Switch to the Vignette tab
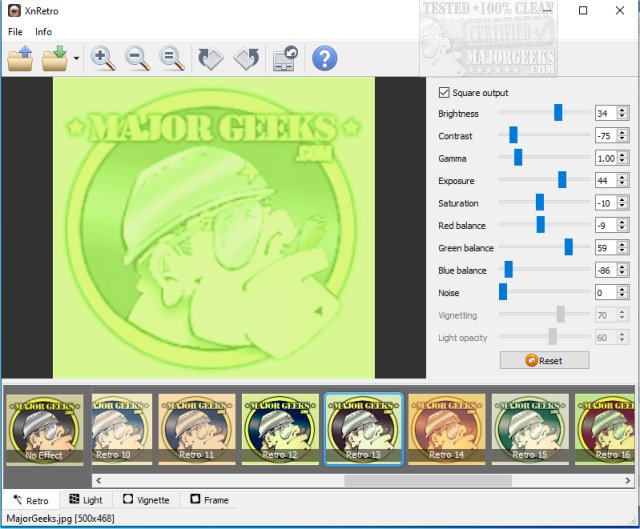The width and height of the screenshot is (640, 529). coord(146,500)
